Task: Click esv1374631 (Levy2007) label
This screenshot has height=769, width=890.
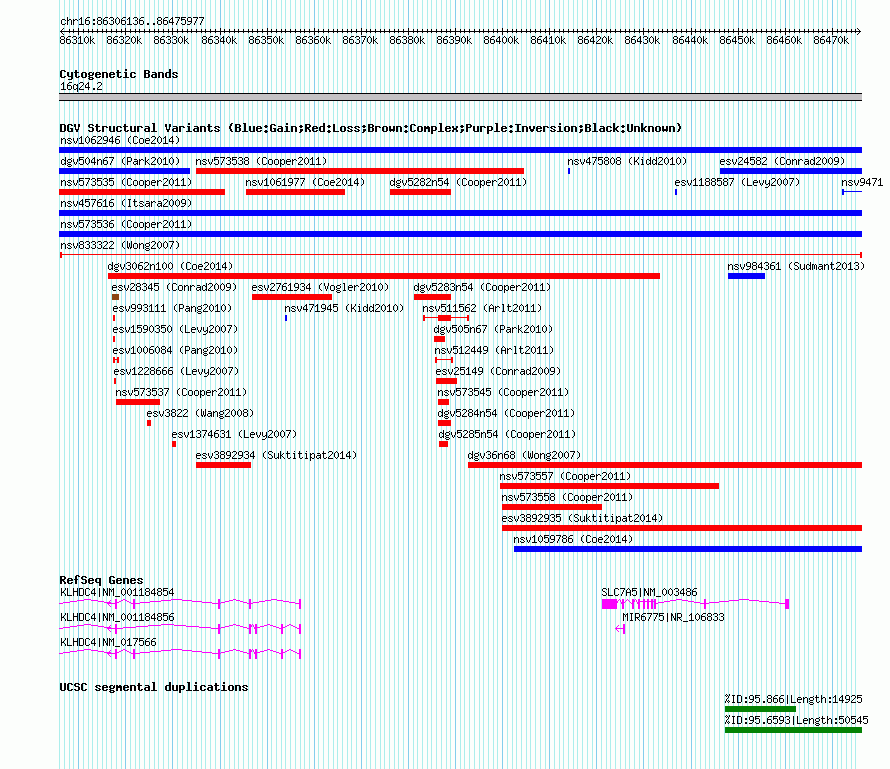Action: click(234, 434)
